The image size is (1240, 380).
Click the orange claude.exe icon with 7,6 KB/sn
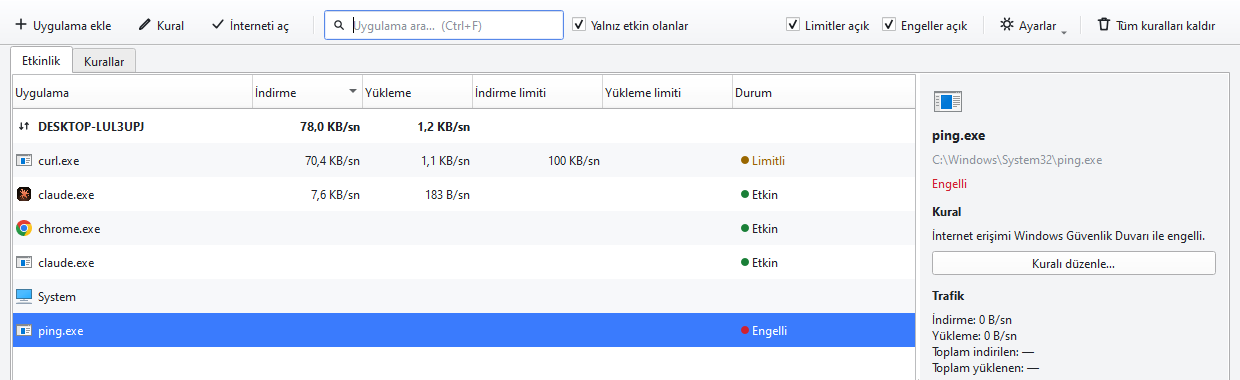pyautogui.click(x=24, y=194)
